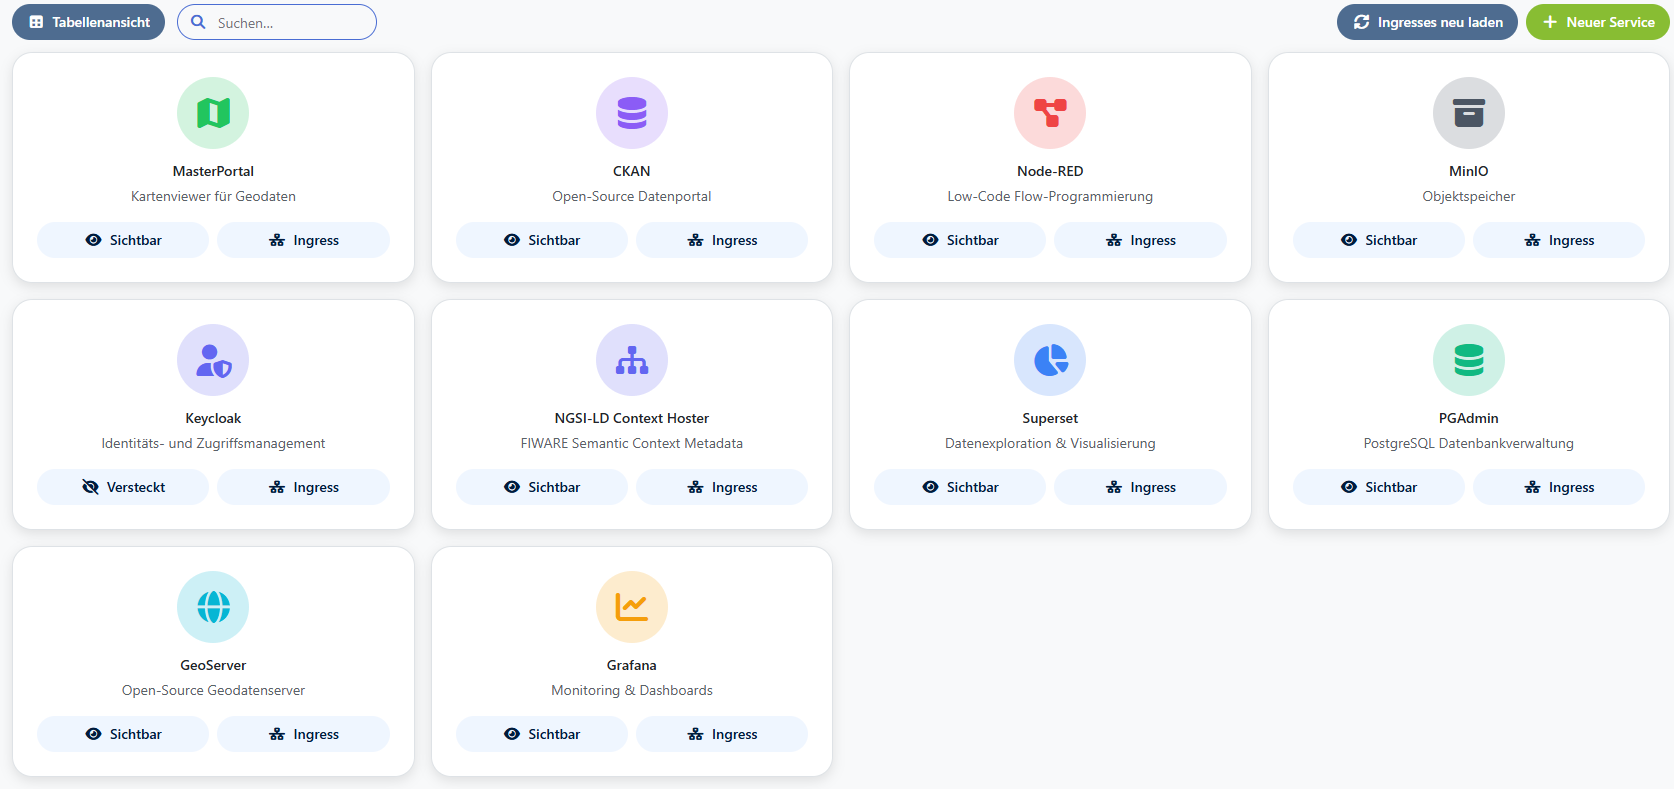Viewport: 1674px width, 789px height.
Task: Click 'Low-Code Flow-Programmierung' description
Action: point(1050,196)
